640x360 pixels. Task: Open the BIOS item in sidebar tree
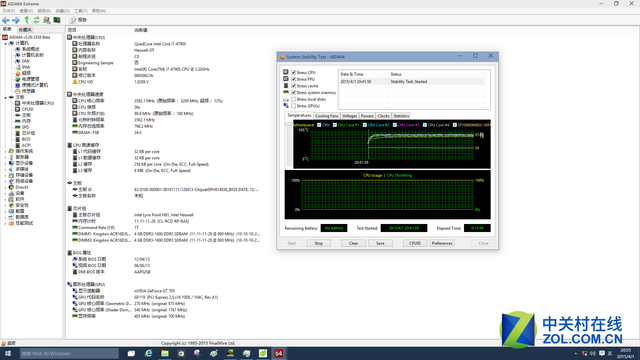[23, 139]
